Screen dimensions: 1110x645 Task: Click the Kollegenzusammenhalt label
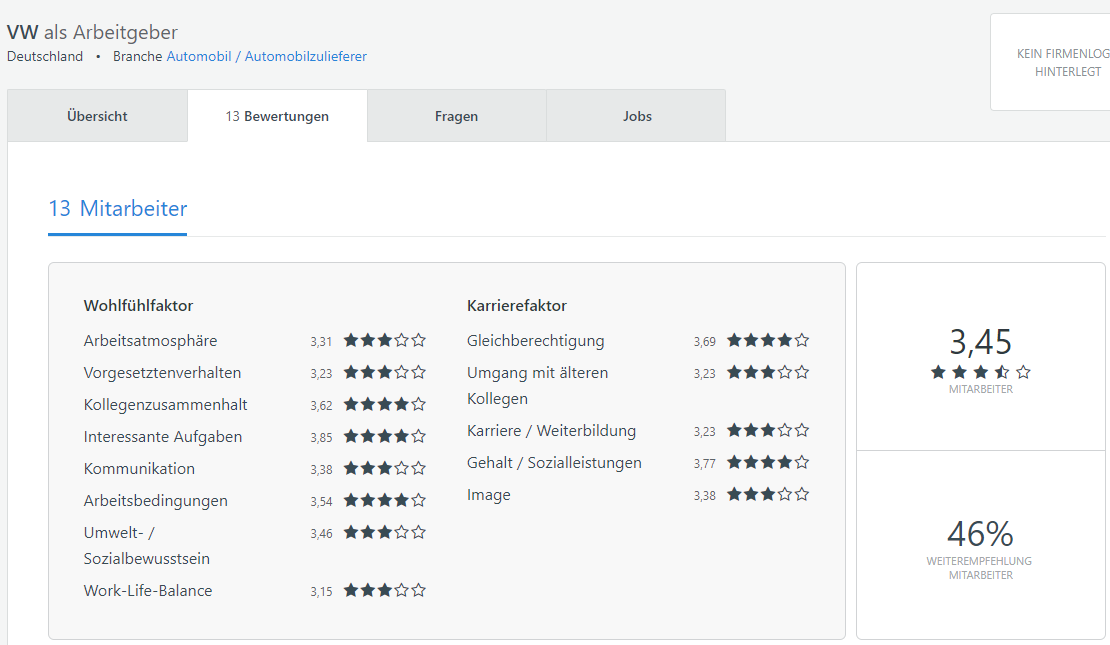click(166, 405)
